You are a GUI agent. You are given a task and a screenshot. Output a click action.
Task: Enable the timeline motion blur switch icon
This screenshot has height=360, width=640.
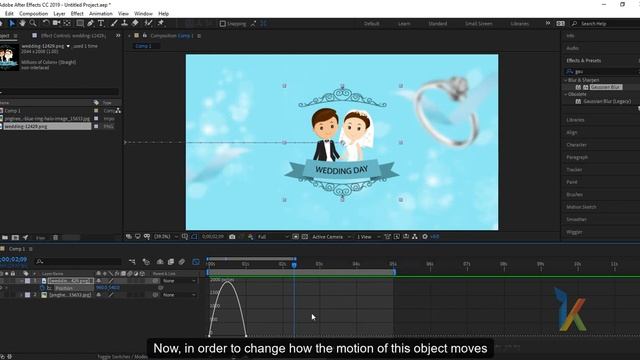(x=182, y=262)
